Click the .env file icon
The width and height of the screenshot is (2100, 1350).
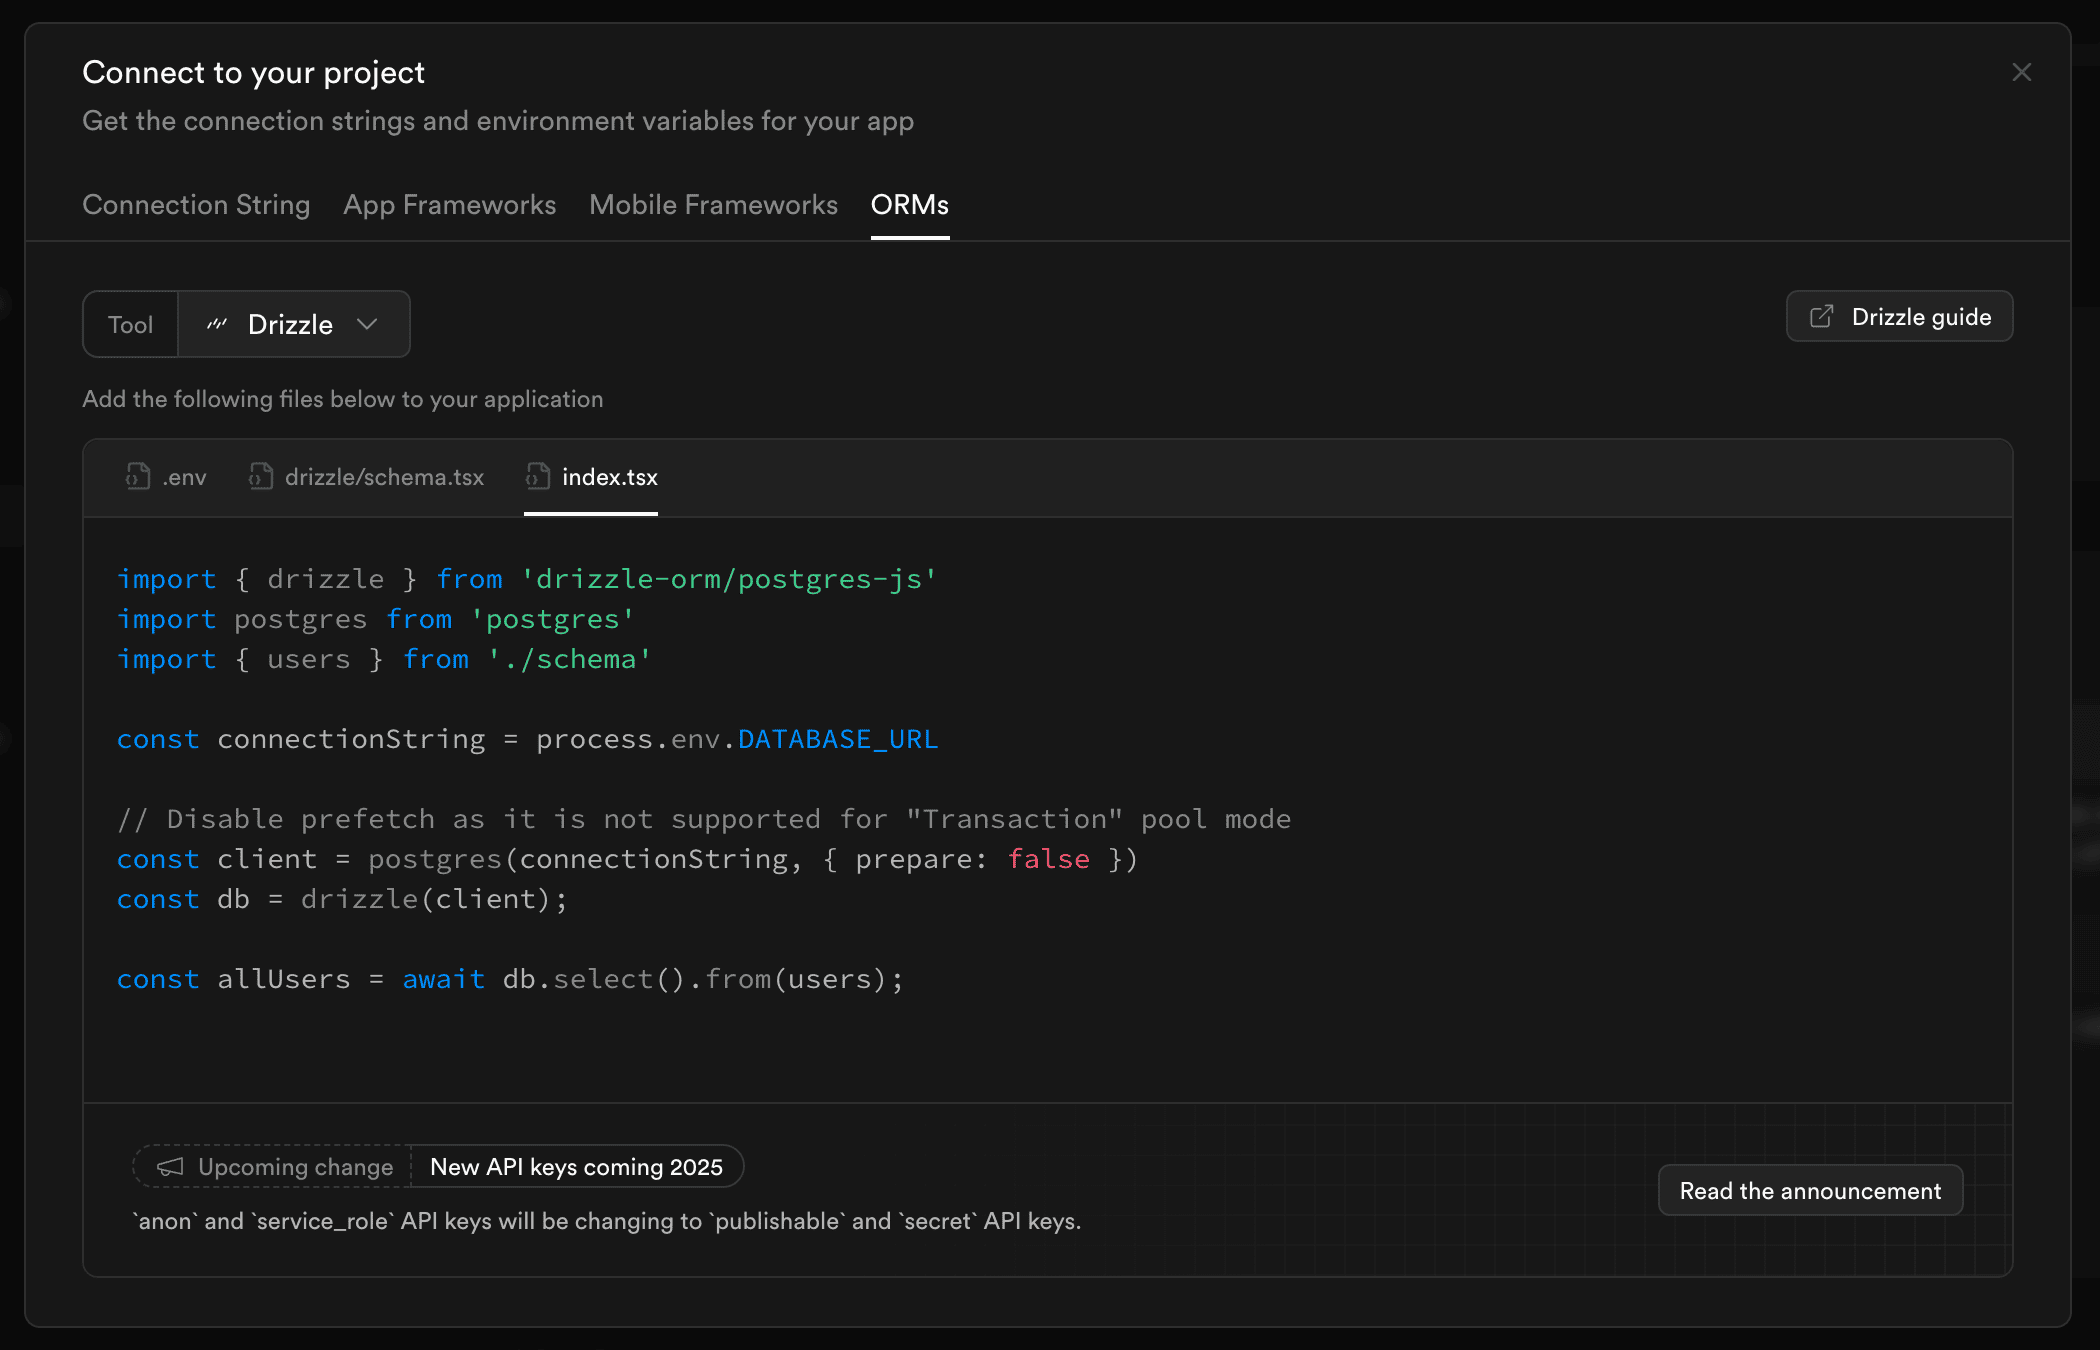pos(137,476)
